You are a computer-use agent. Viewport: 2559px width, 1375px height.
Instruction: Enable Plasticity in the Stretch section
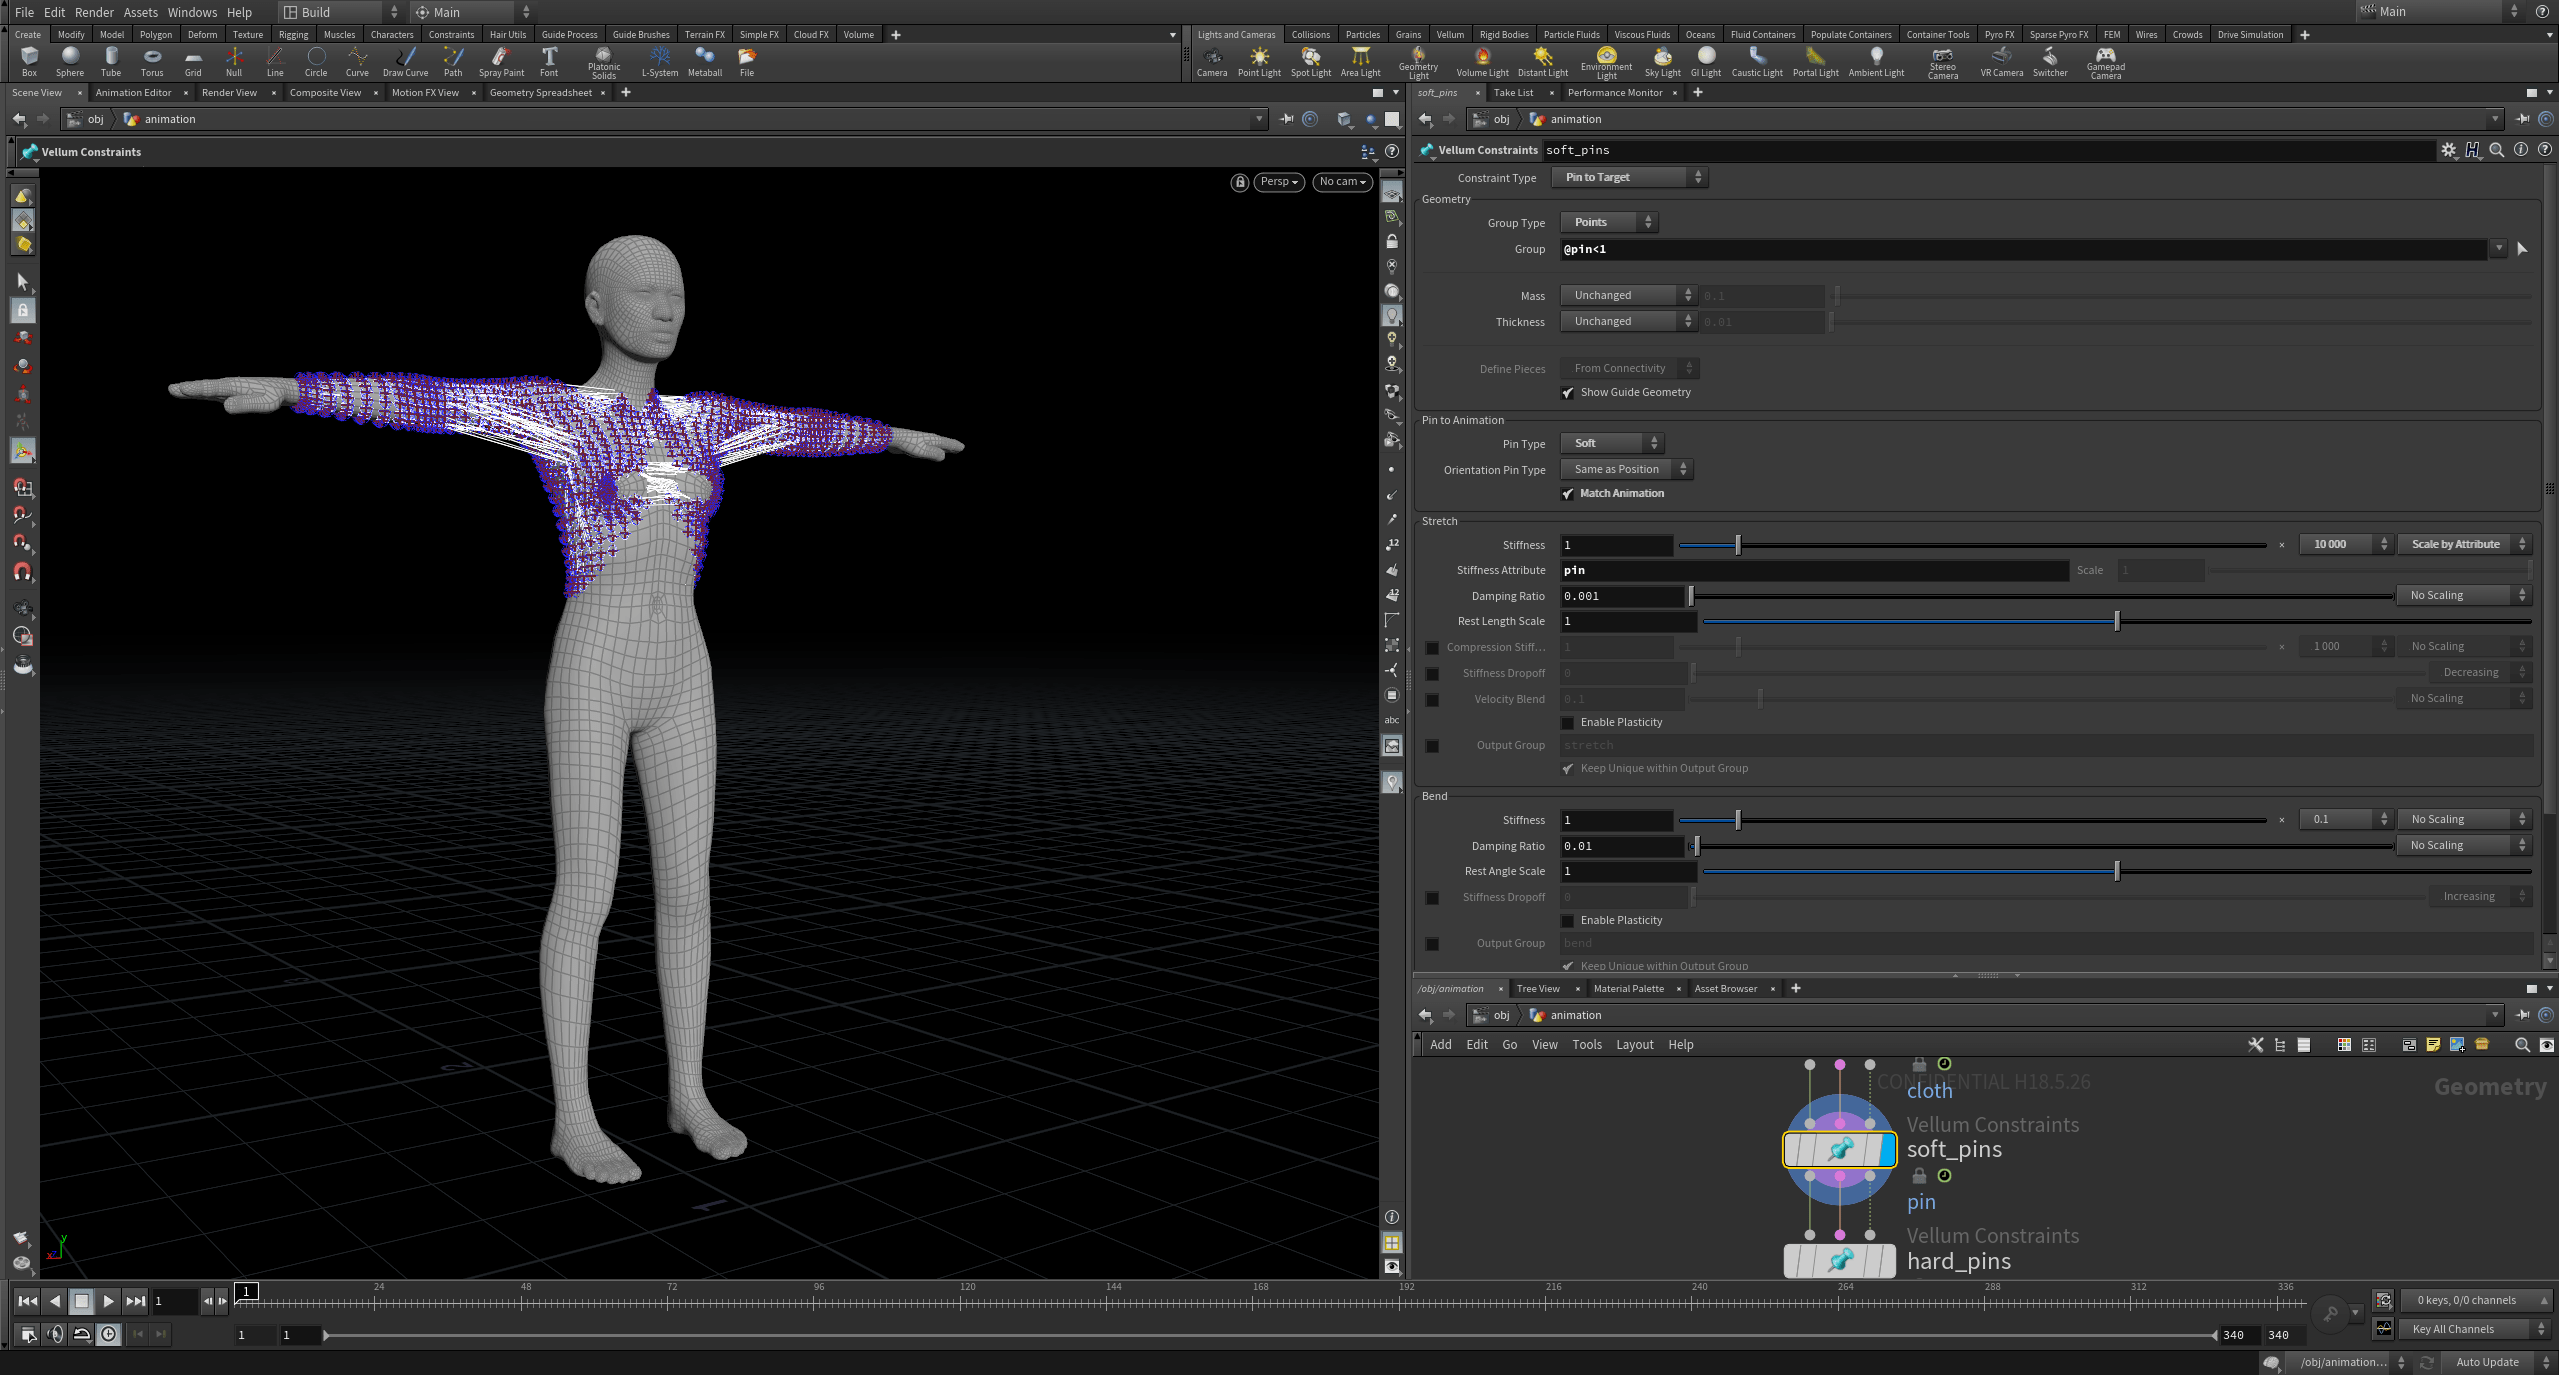pyautogui.click(x=1568, y=722)
